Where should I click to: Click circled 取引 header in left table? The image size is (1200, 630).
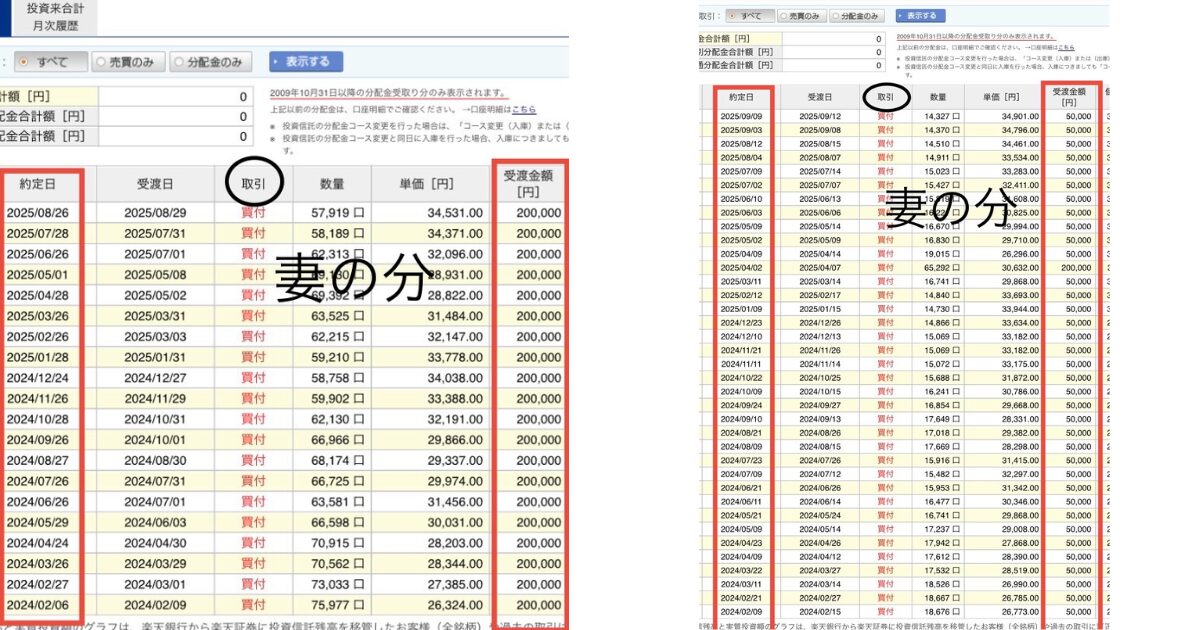(254, 184)
